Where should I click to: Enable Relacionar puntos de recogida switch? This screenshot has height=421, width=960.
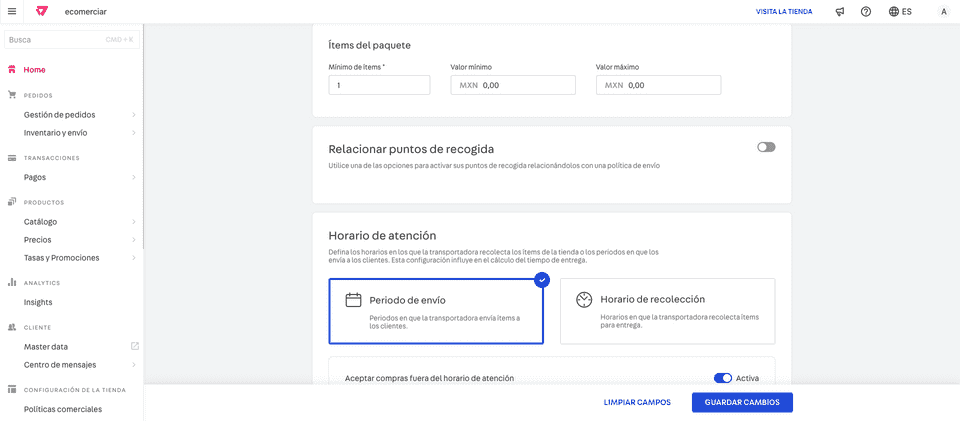coord(766,147)
